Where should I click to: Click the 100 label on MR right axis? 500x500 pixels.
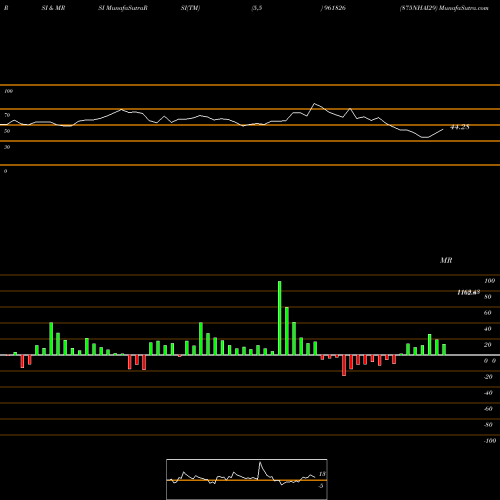pos(489,281)
